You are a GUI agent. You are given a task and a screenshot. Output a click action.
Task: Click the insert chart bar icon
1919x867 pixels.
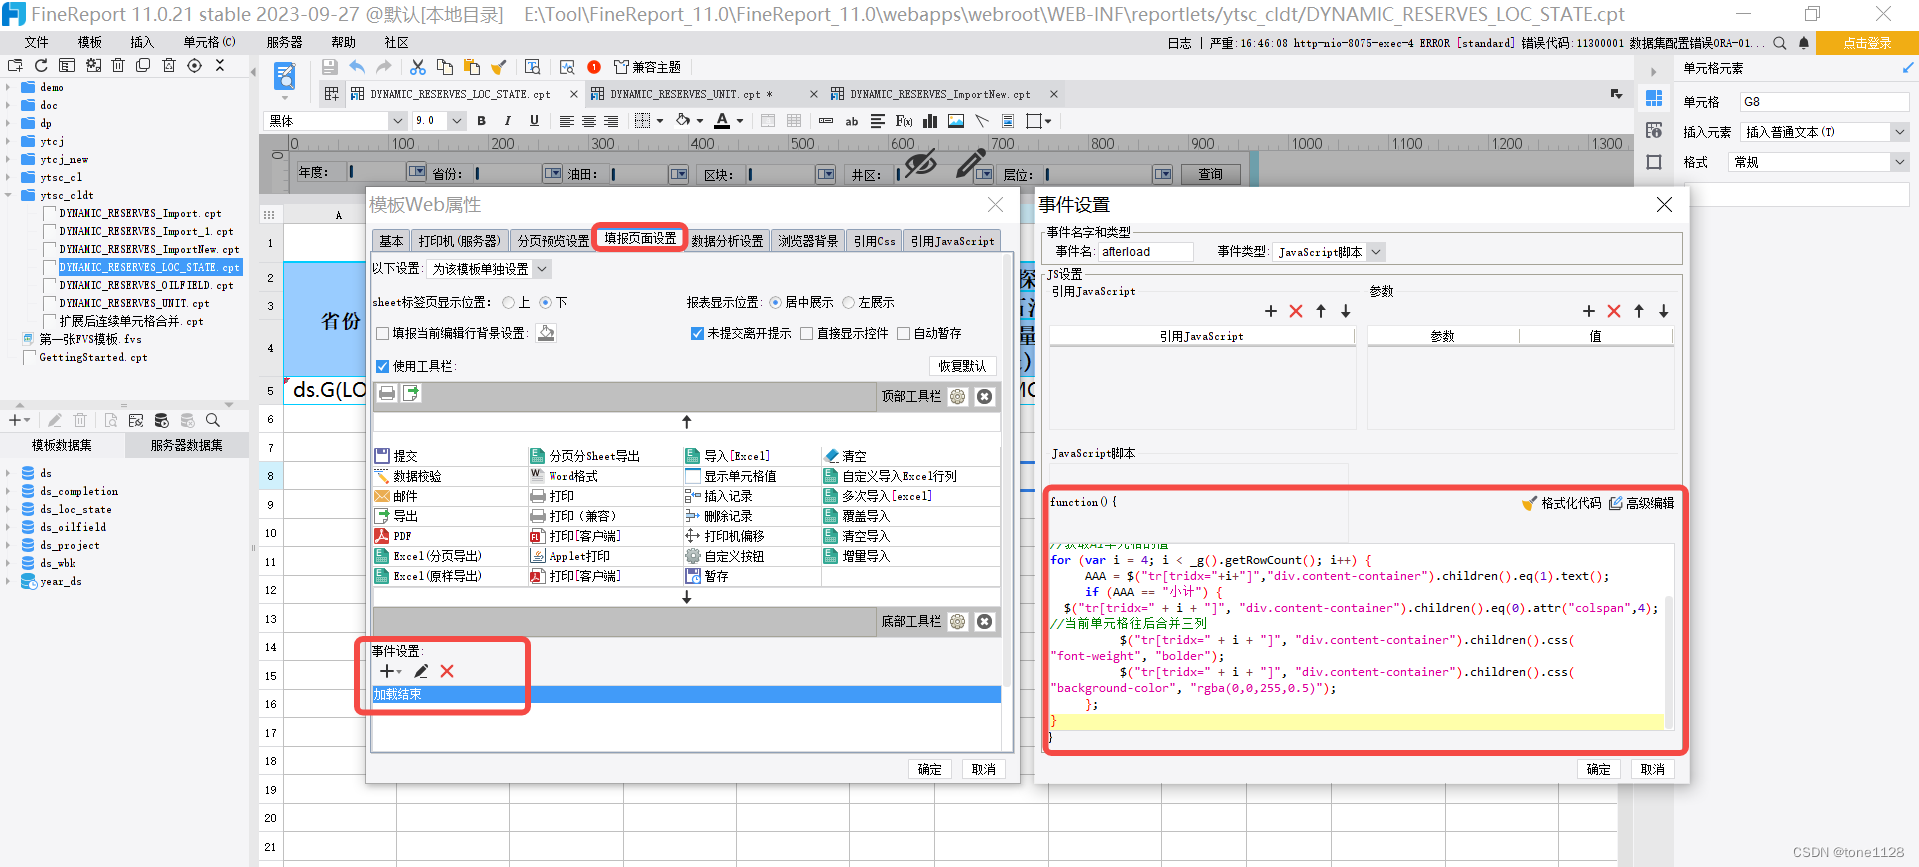click(930, 121)
